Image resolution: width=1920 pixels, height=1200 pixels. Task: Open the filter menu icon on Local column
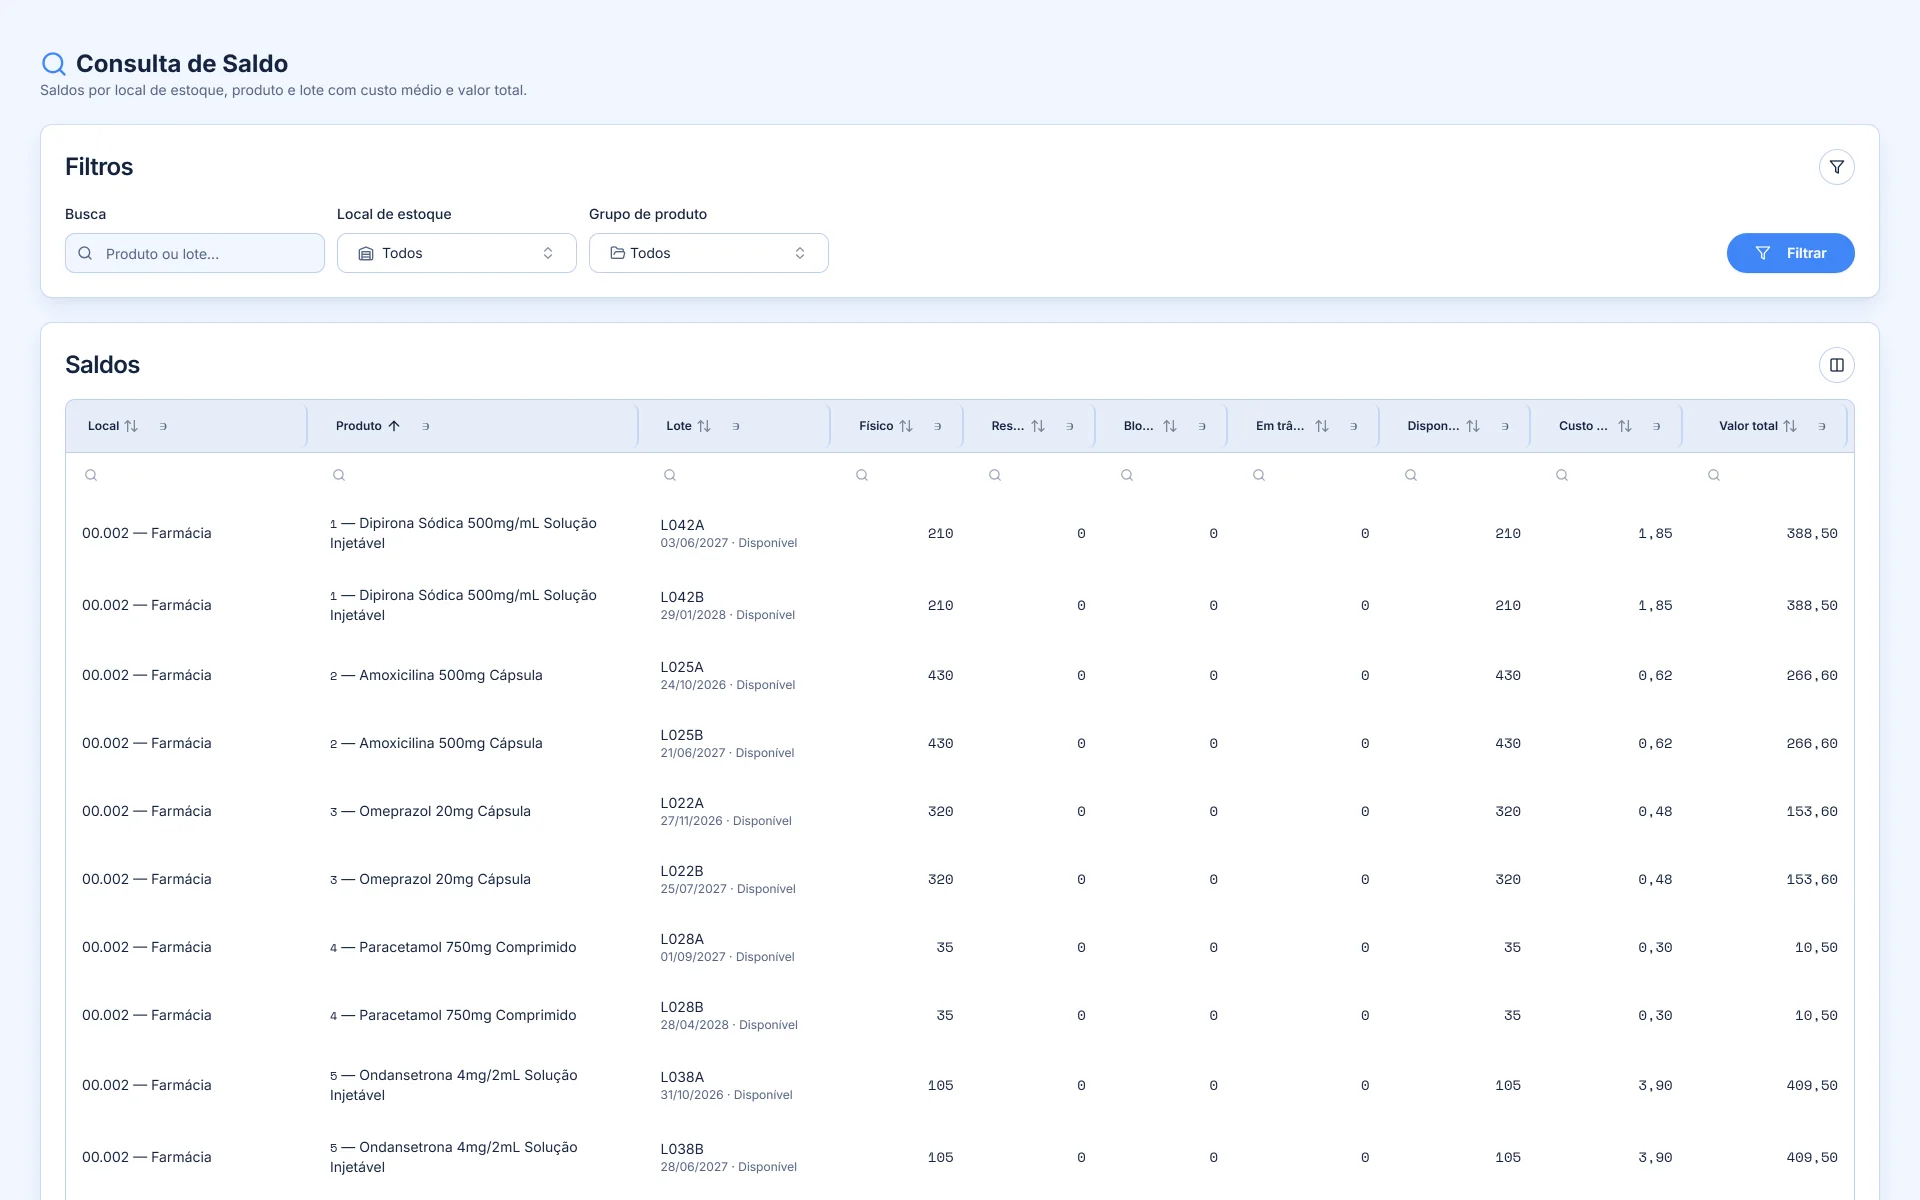click(163, 426)
